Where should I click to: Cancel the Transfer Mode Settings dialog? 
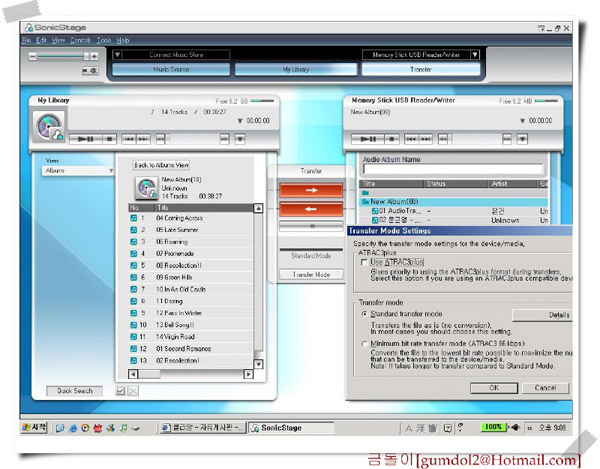545,388
